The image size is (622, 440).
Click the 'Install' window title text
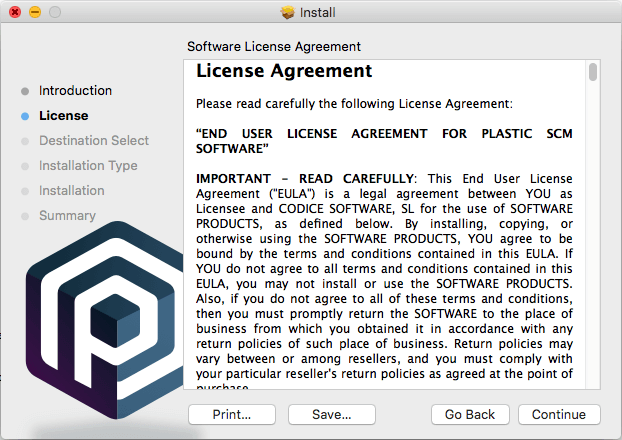point(317,12)
